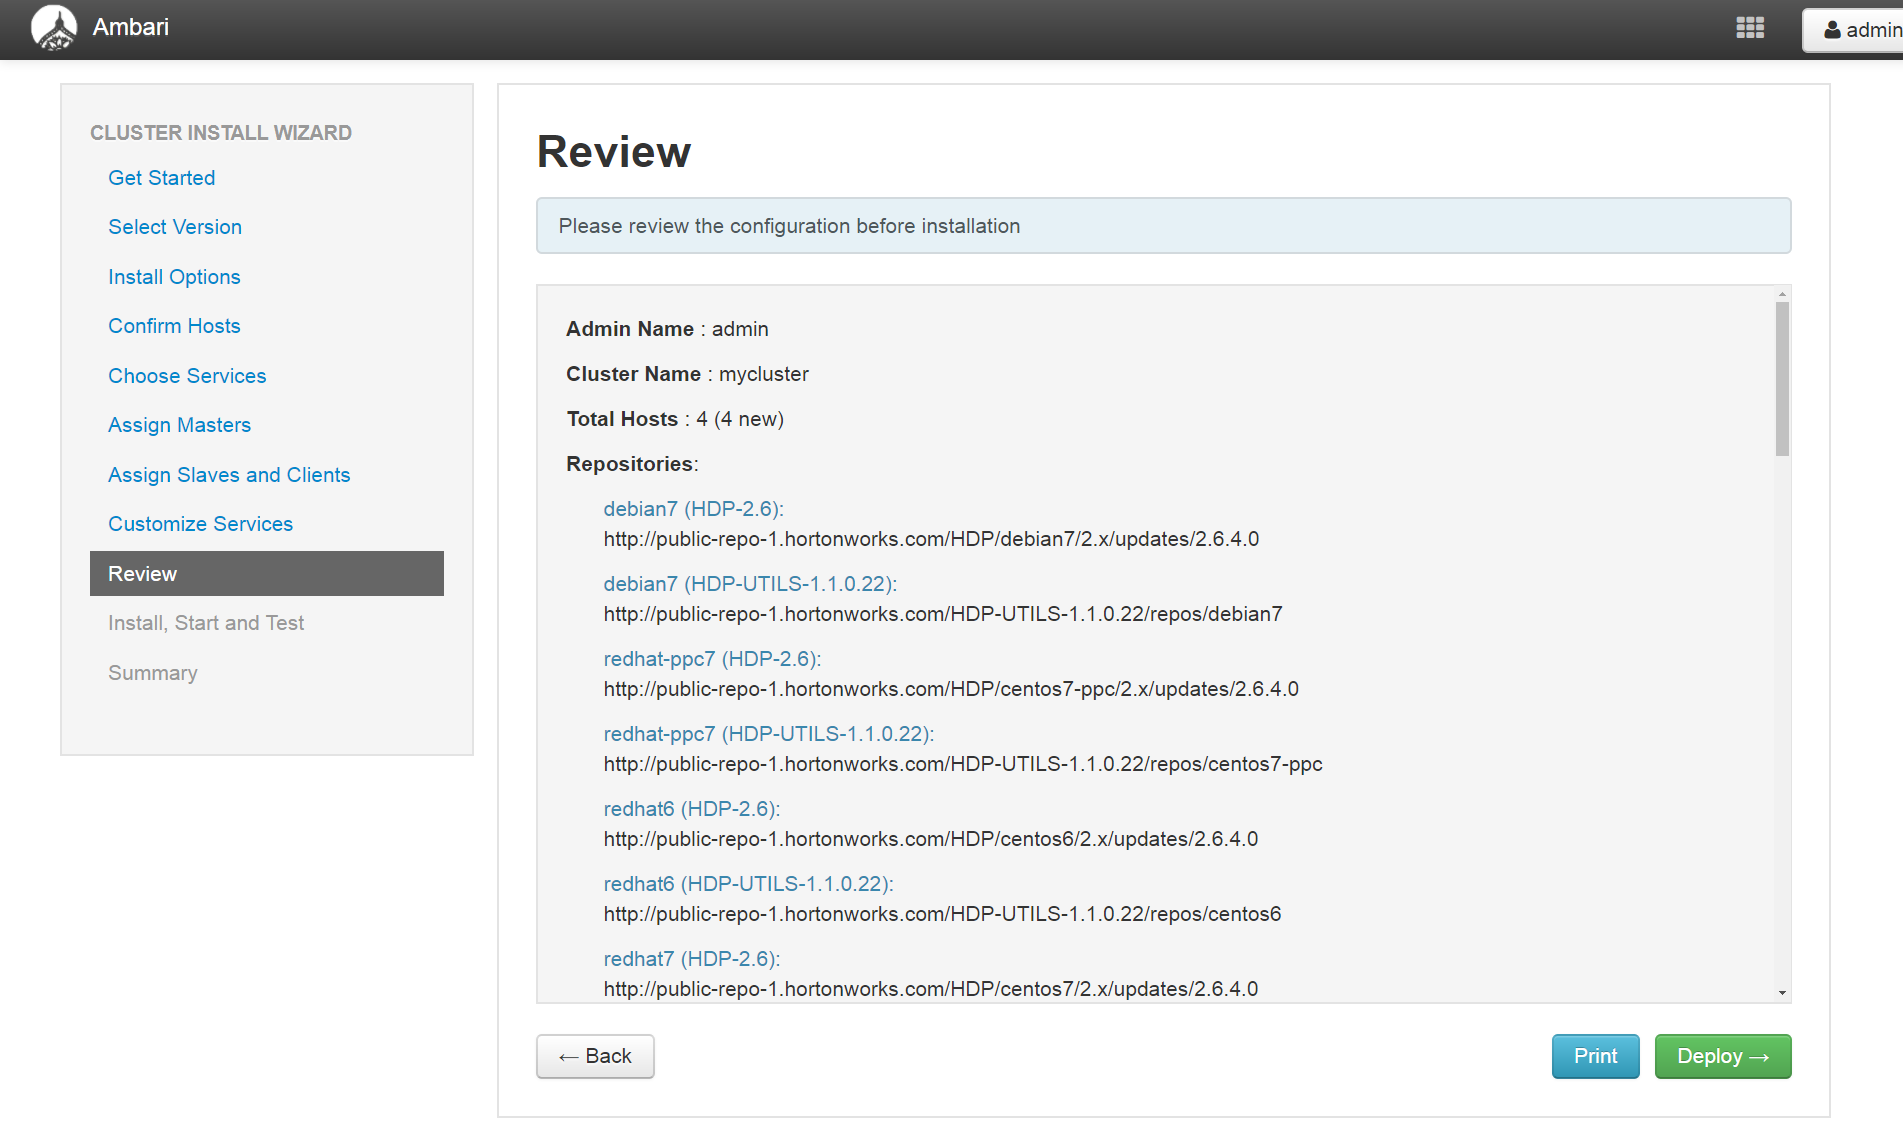Click redhat-ppc7 (HDP-UTILS-1.1.0.22) label
Viewport: 1903px width, 1122px height.
(769, 734)
